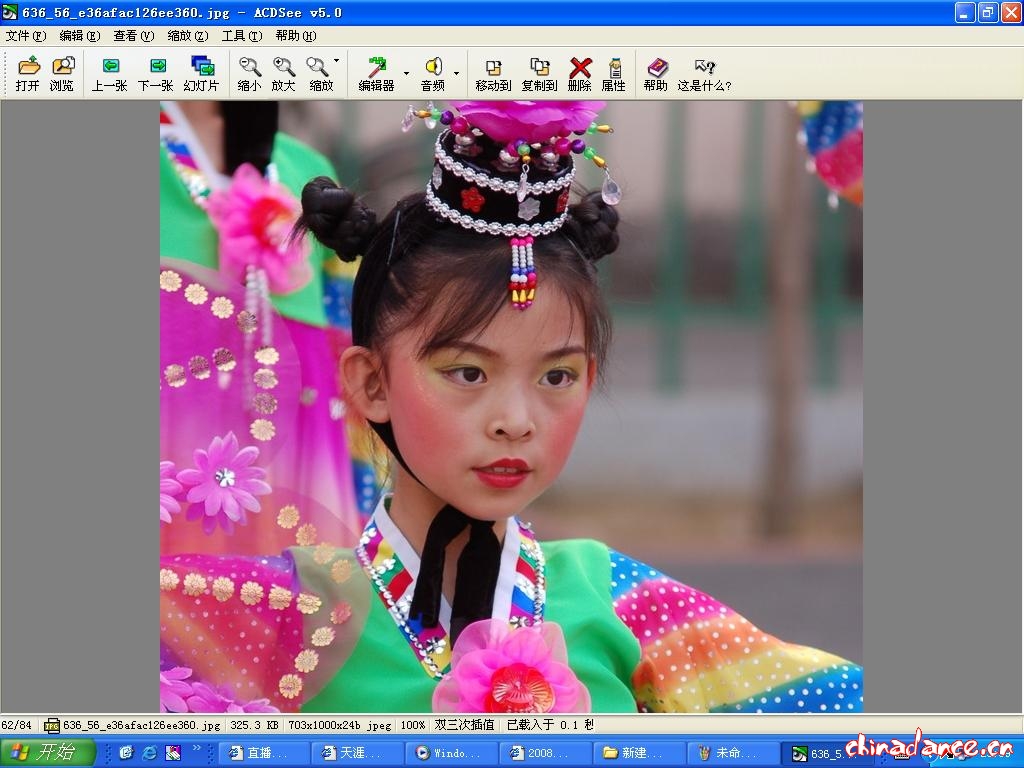
Task: Click the 'What's This?' (这是什么?) help icon
Action: [704, 74]
